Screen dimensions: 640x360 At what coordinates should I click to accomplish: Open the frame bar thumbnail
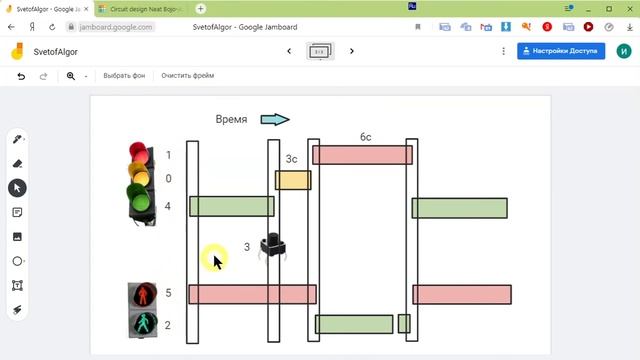[x=320, y=51]
